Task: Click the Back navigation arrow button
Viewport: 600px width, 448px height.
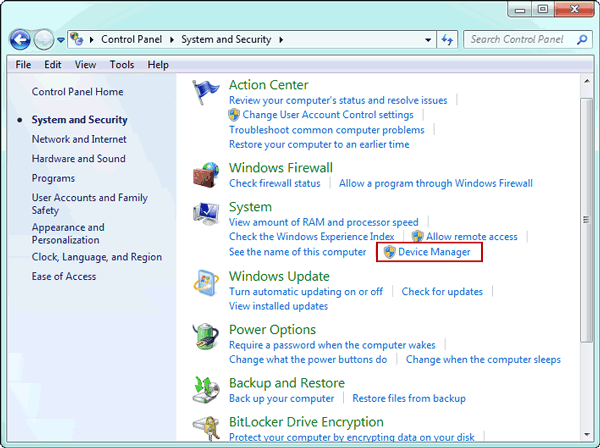Action: (x=20, y=39)
